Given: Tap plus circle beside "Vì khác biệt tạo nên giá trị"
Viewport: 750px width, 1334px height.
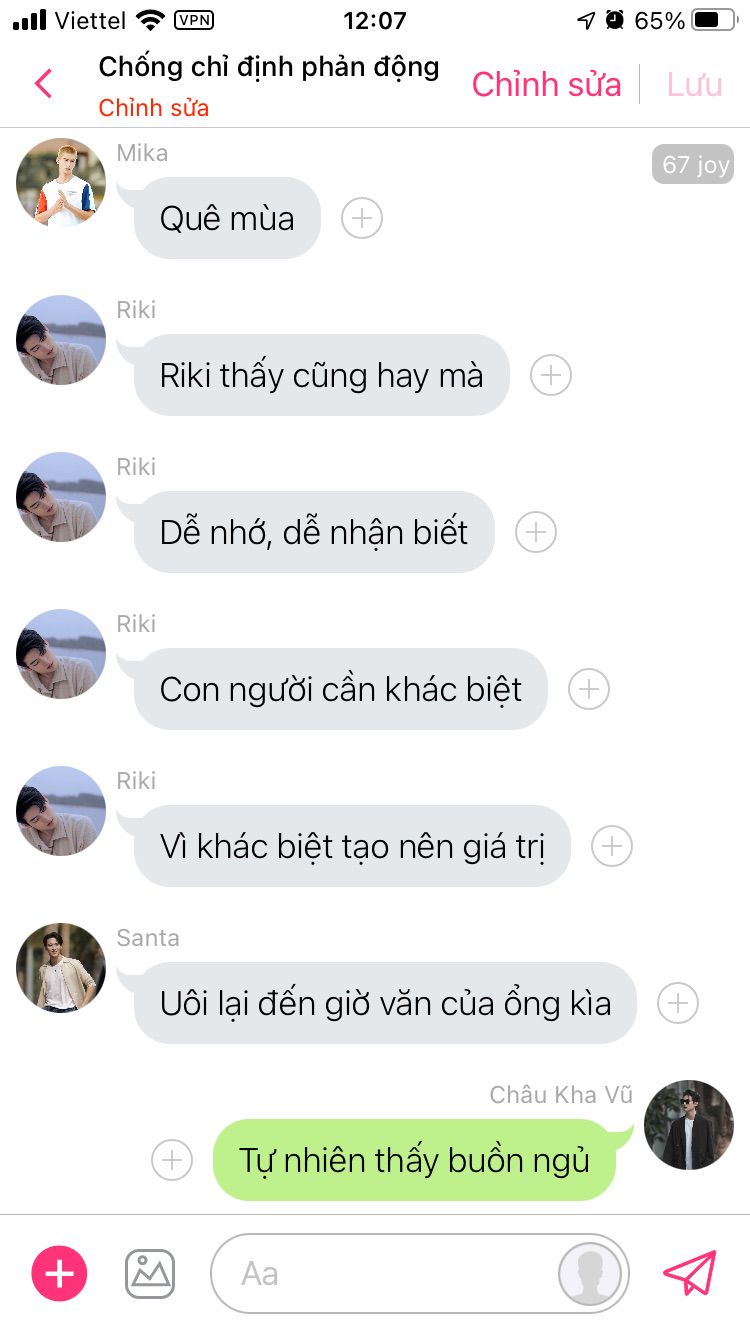Looking at the screenshot, I should coord(612,845).
